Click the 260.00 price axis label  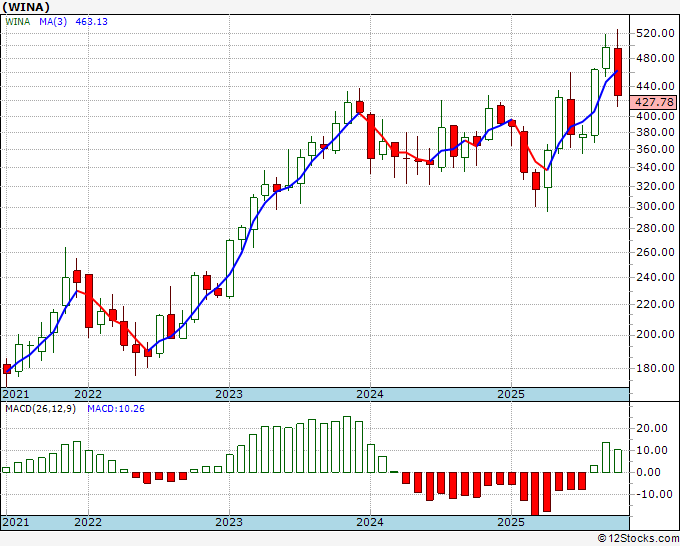[655, 252]
